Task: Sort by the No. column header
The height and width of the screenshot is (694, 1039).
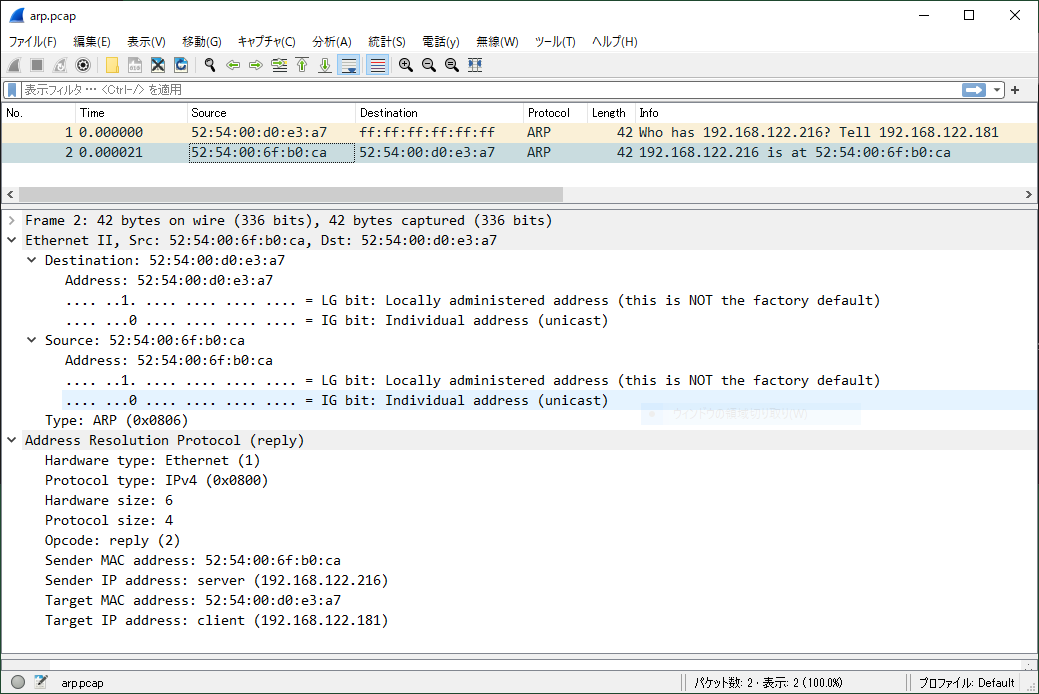Action: [x=38, y=113]
